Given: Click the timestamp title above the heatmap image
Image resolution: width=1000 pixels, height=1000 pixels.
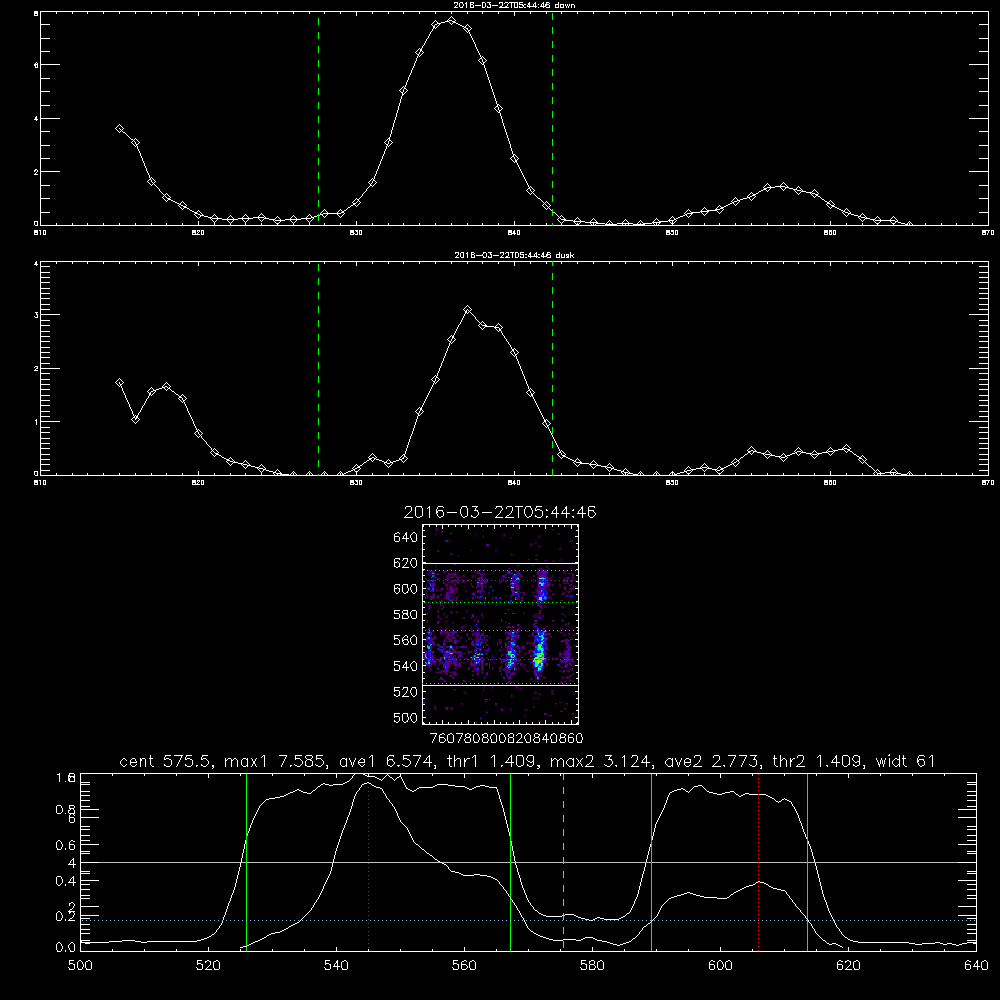Looking at the screenshot, I should (500, 512).
